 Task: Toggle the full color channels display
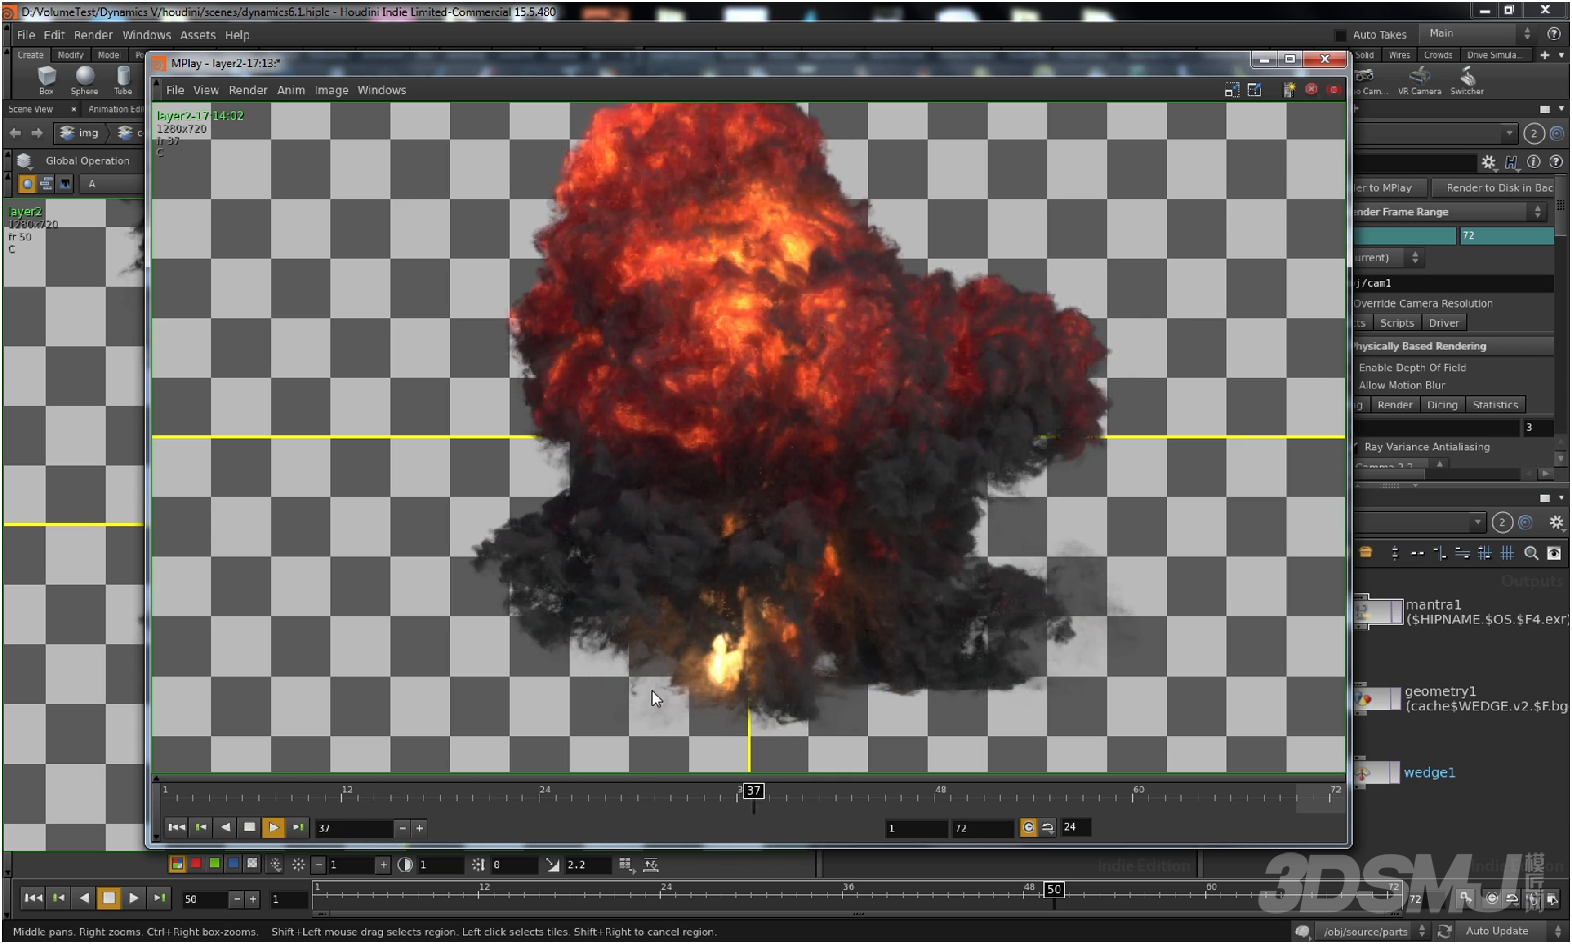(x=177, y=864)
